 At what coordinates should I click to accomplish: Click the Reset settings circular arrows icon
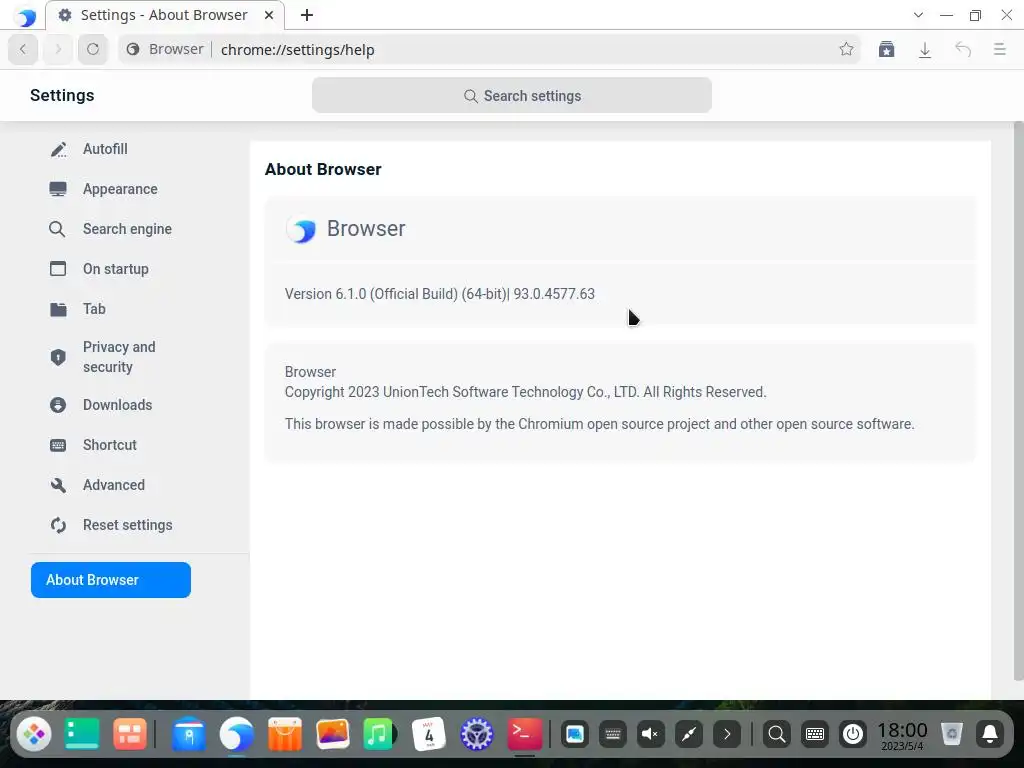click(x=58, y=525)
